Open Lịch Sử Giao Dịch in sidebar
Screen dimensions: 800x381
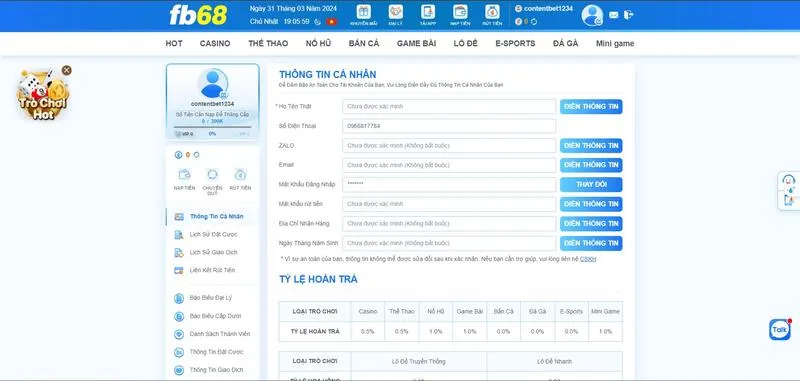[x=212, y=252]
